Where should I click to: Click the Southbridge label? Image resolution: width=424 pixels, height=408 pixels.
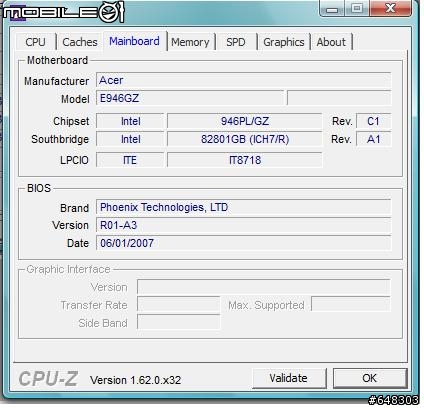[x=60, y=139]
